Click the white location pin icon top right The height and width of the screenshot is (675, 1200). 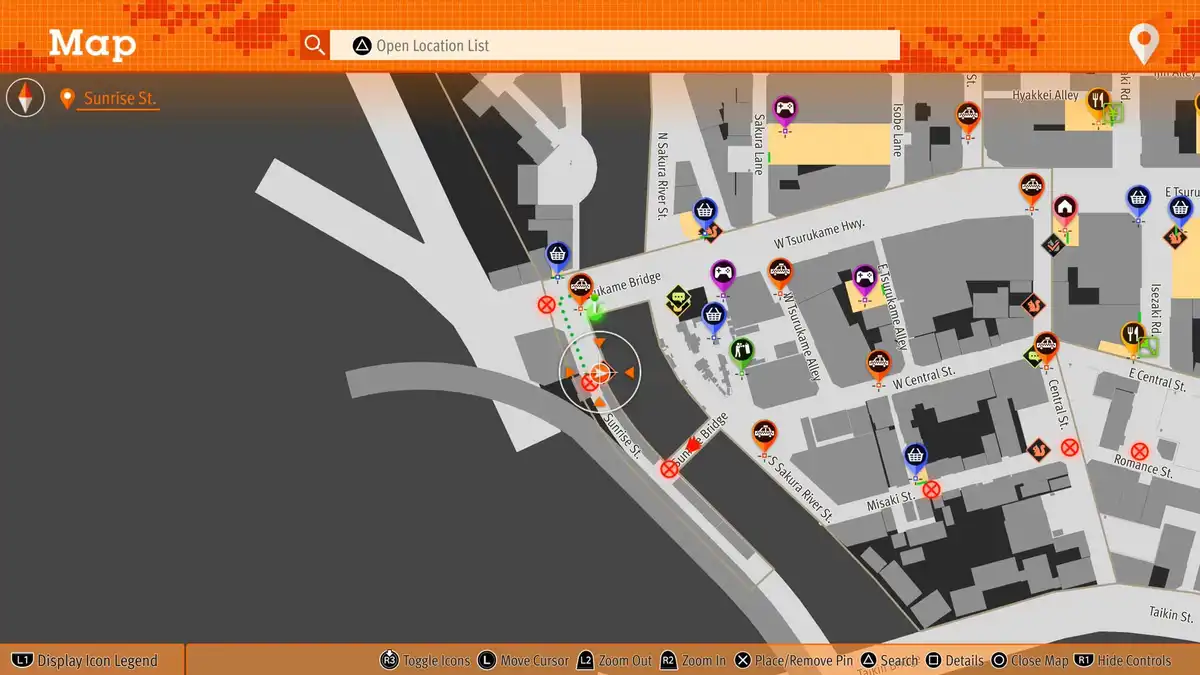click(1142, 44)
